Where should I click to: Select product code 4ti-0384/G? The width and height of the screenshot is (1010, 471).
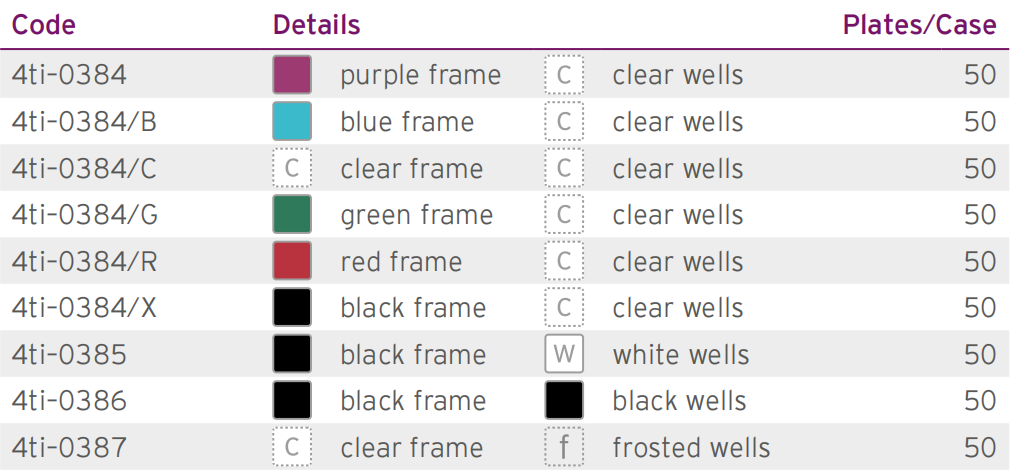click(84, 215)
